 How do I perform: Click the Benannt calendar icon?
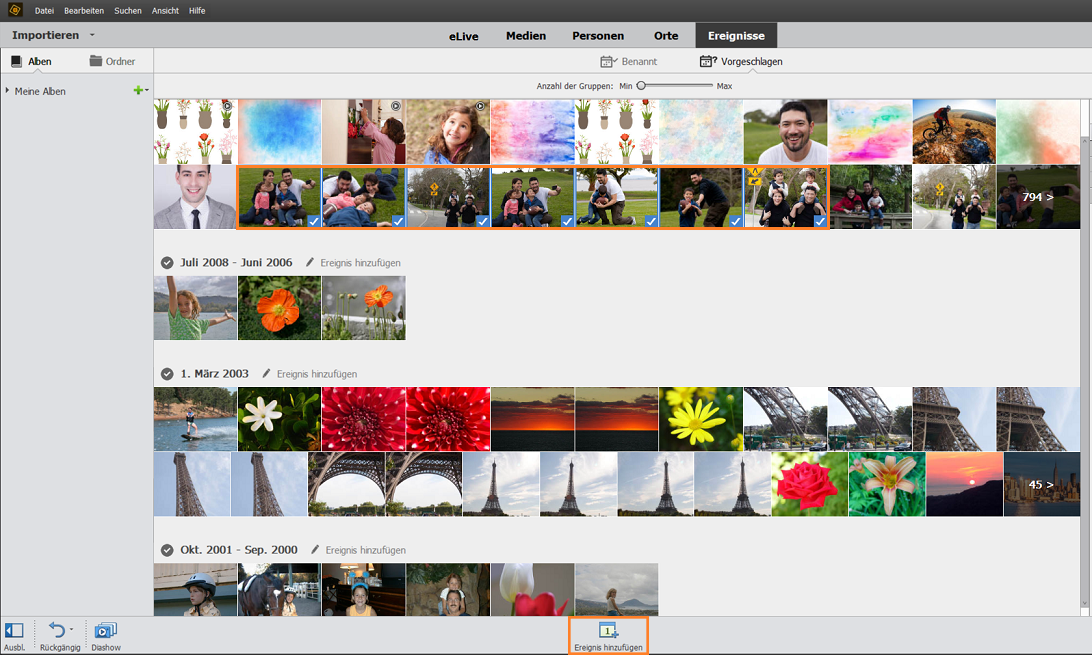609,61
